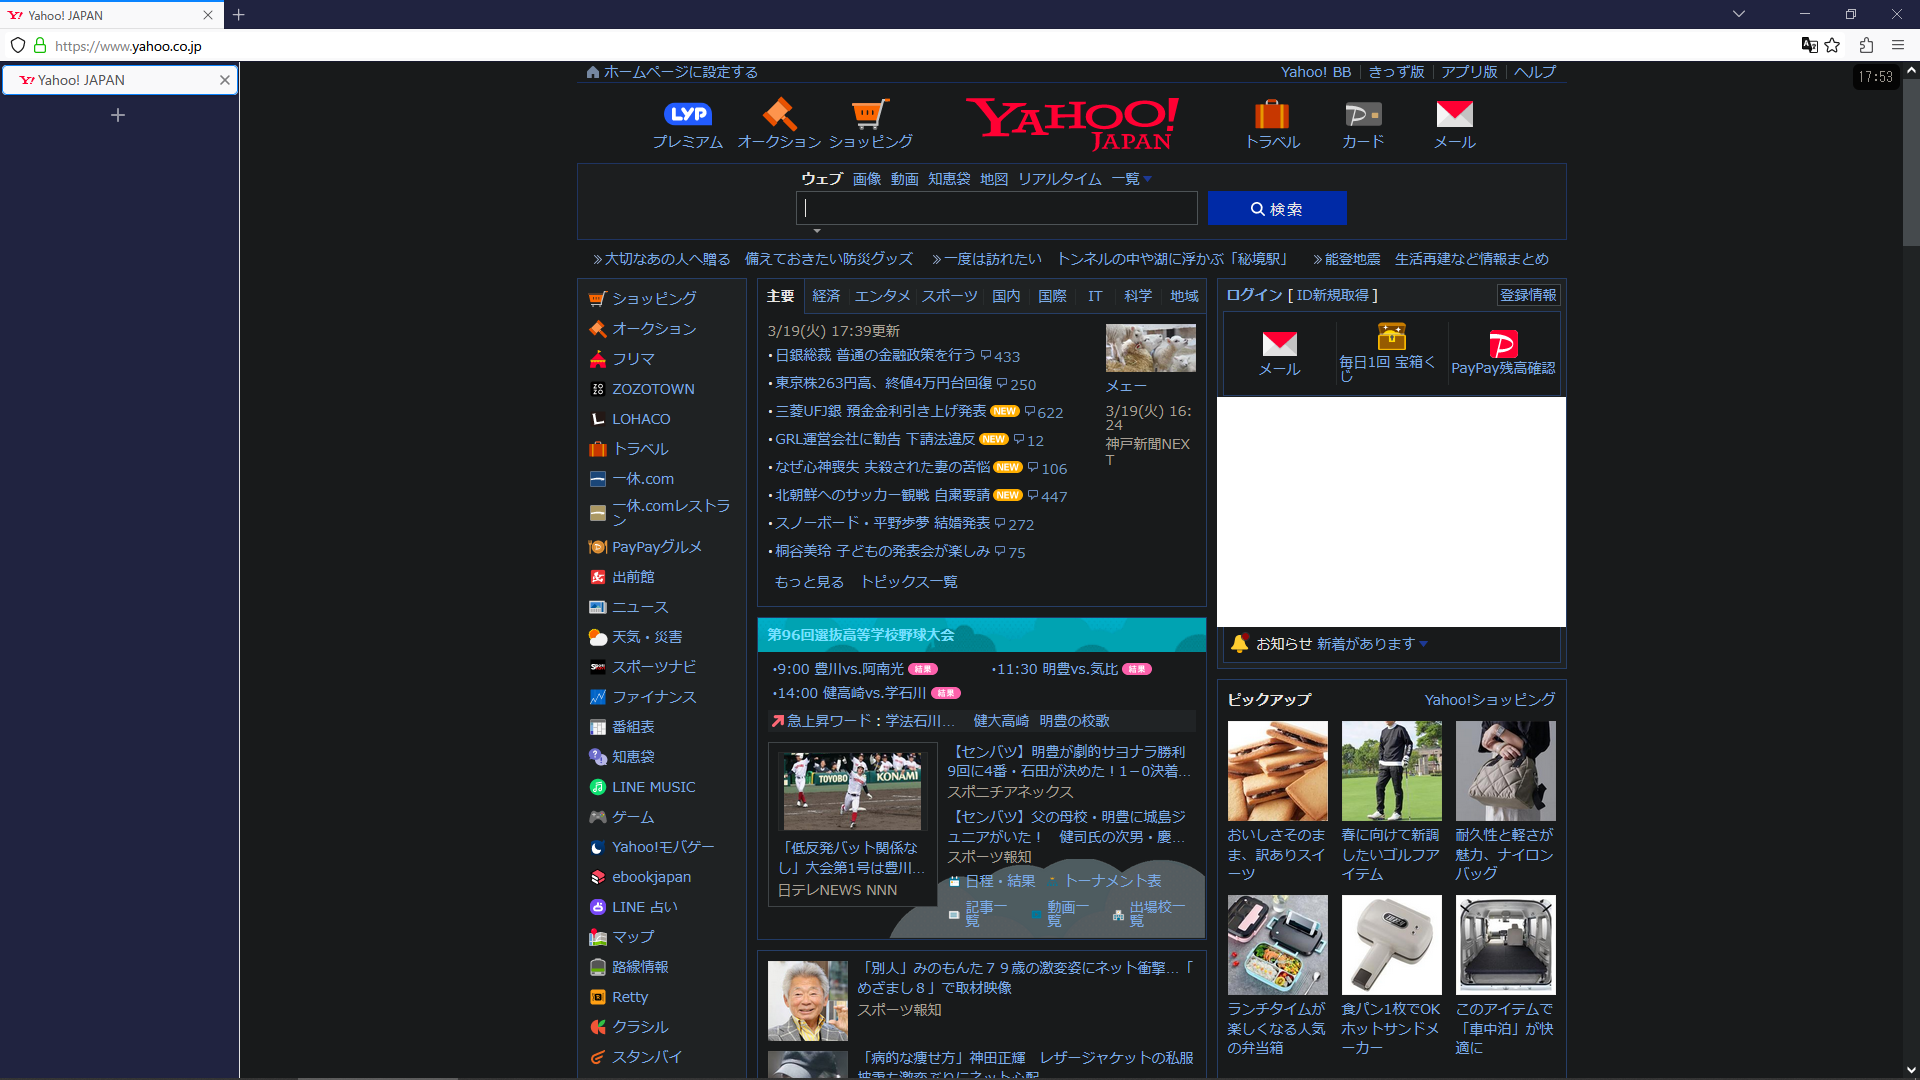Click the 登録情報 button
The width and height of the screenshot is (1920, 1080).
pyautogui.click(x=1528, y=295)
